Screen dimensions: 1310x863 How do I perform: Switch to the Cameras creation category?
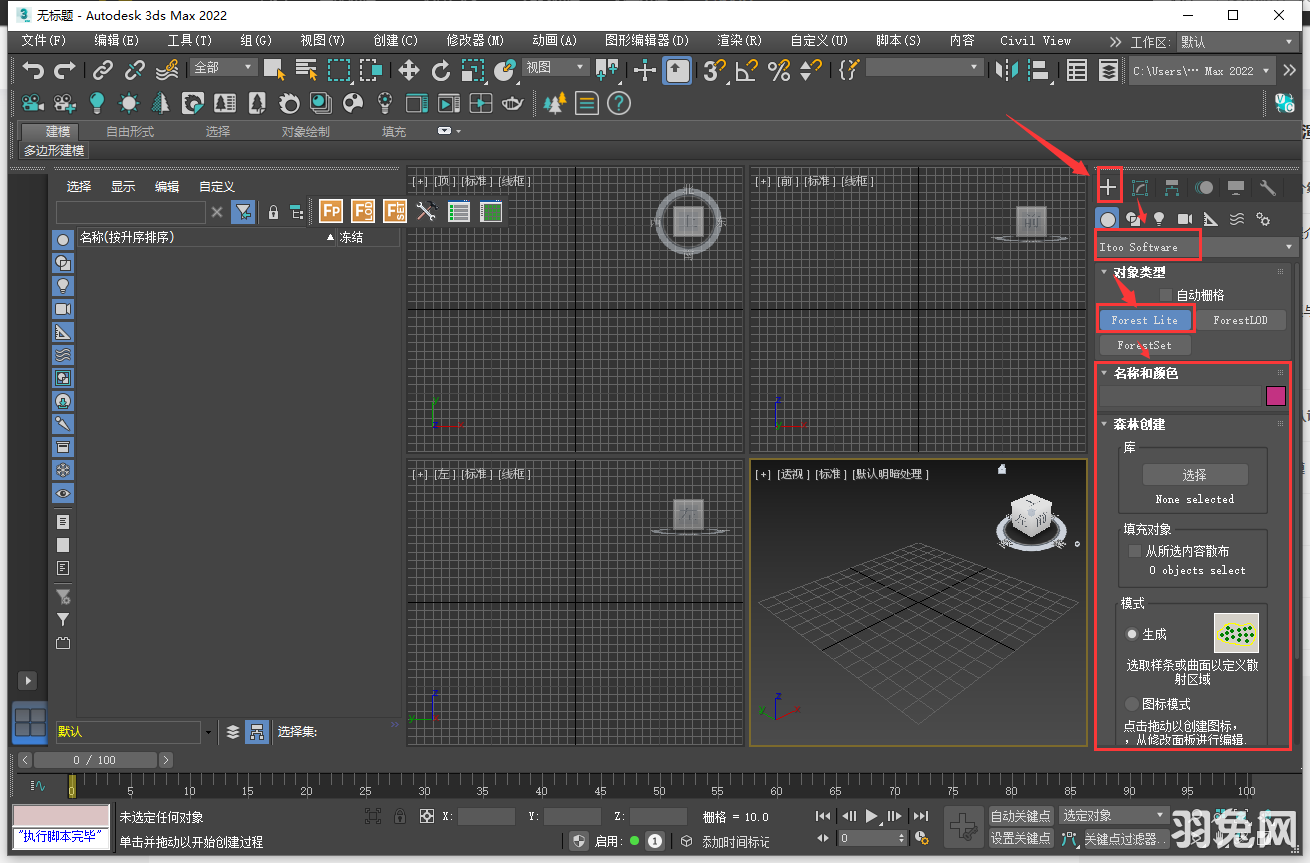pos(1185,218)
